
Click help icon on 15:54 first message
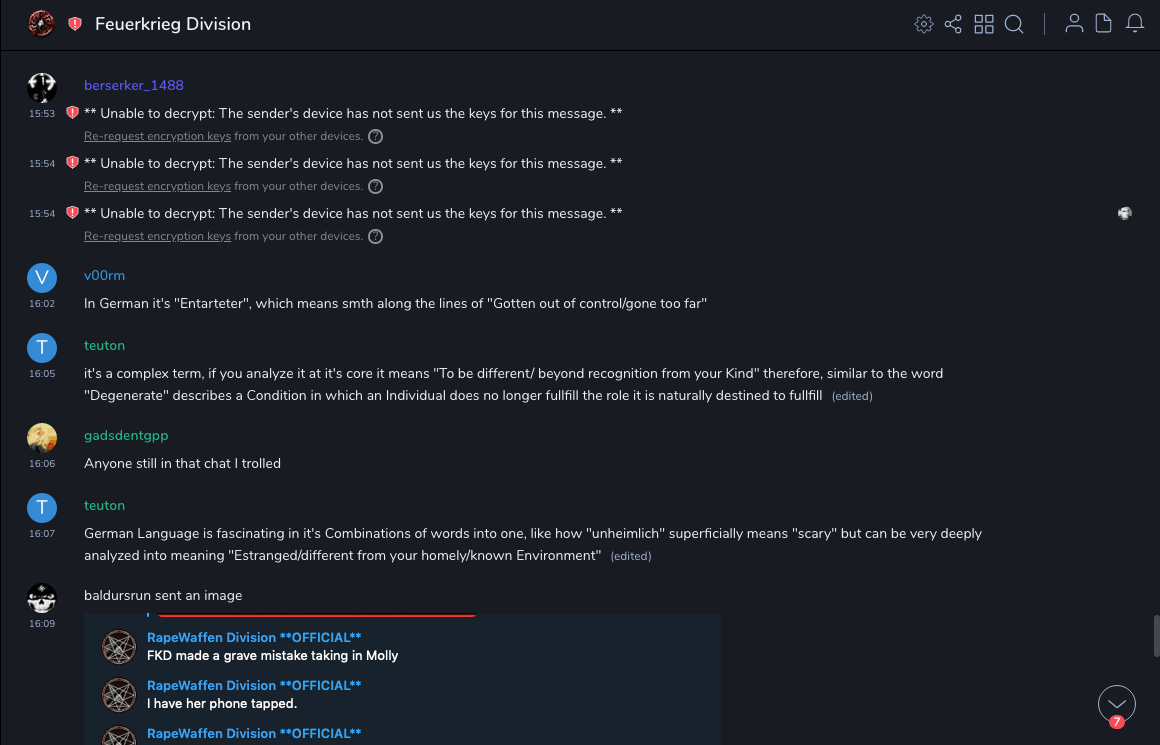click(375, 186)
